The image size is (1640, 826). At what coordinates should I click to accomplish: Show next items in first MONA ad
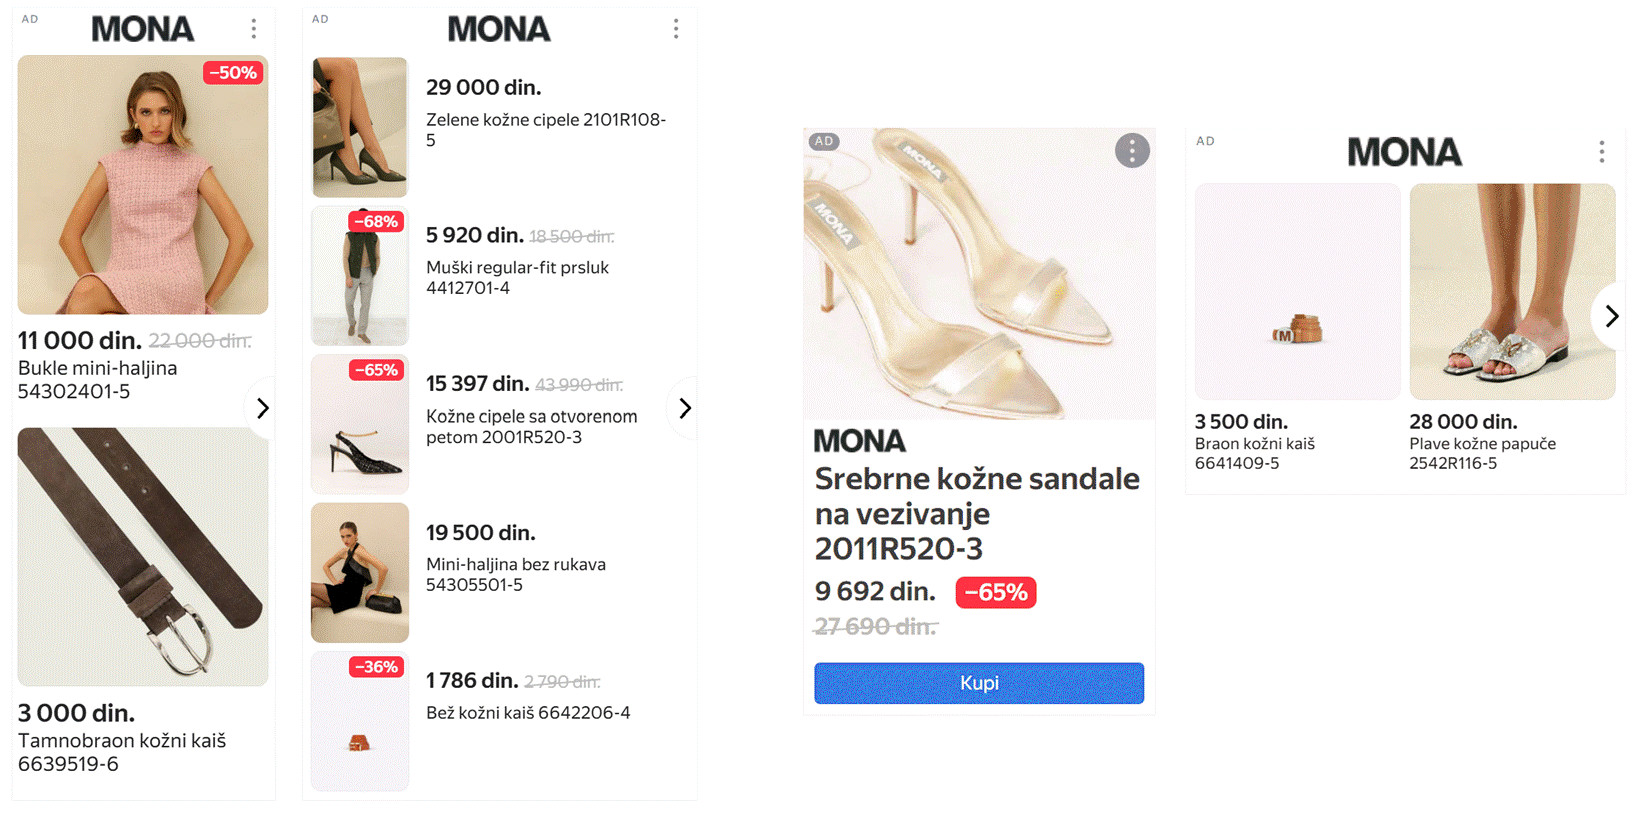pos(262,408)
